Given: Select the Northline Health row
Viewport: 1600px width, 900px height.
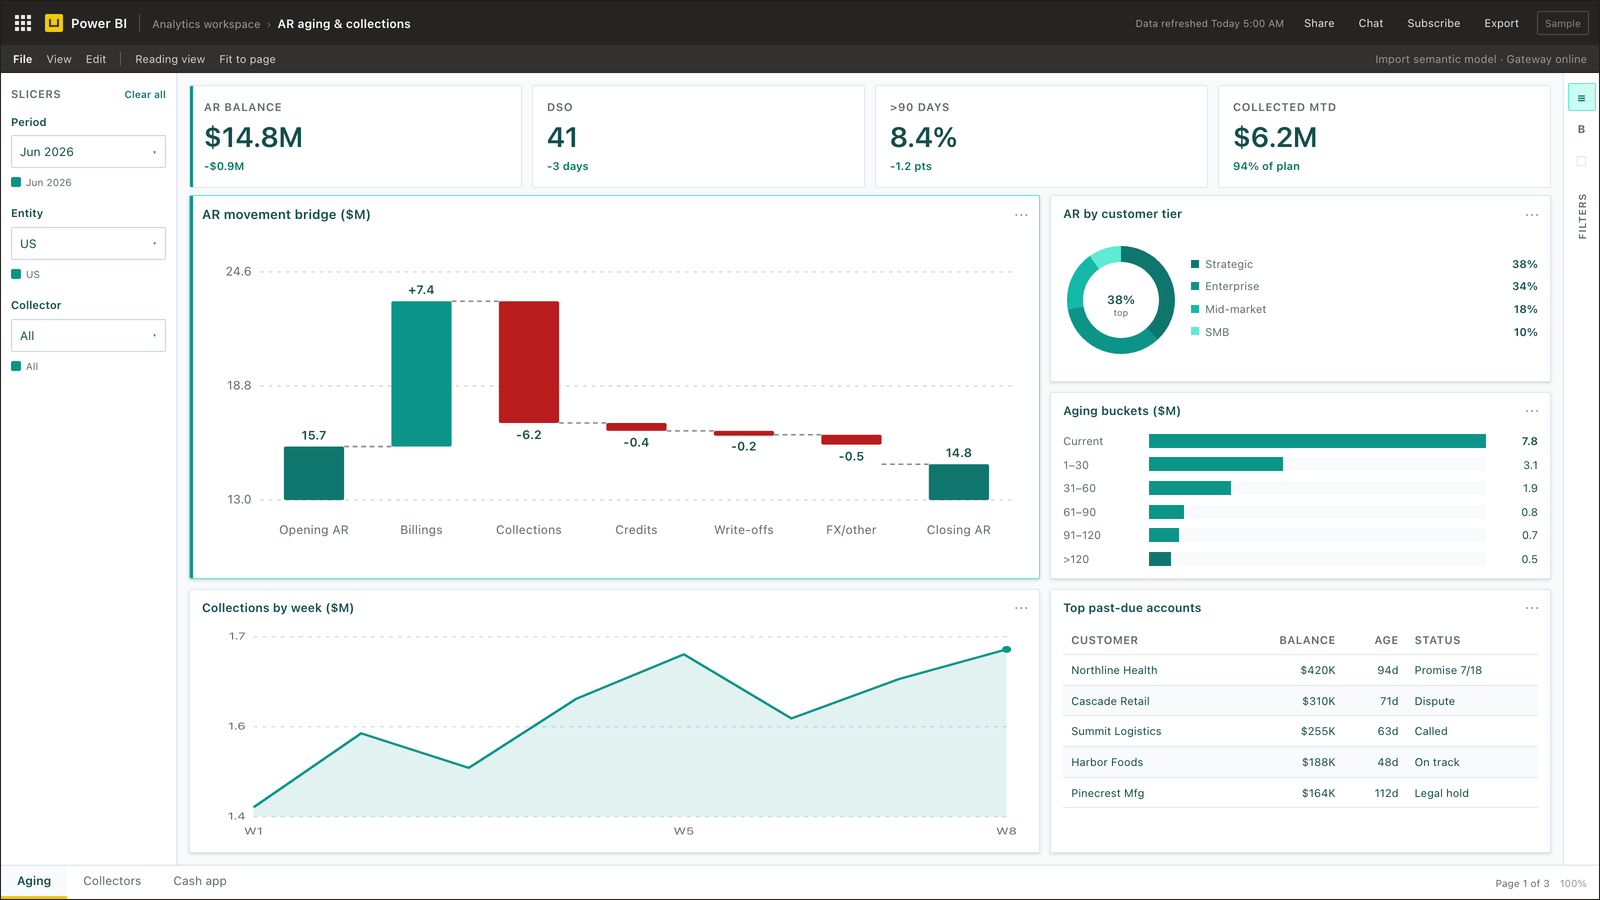Looking at the screenshot, I should (x=1300, y=670).
